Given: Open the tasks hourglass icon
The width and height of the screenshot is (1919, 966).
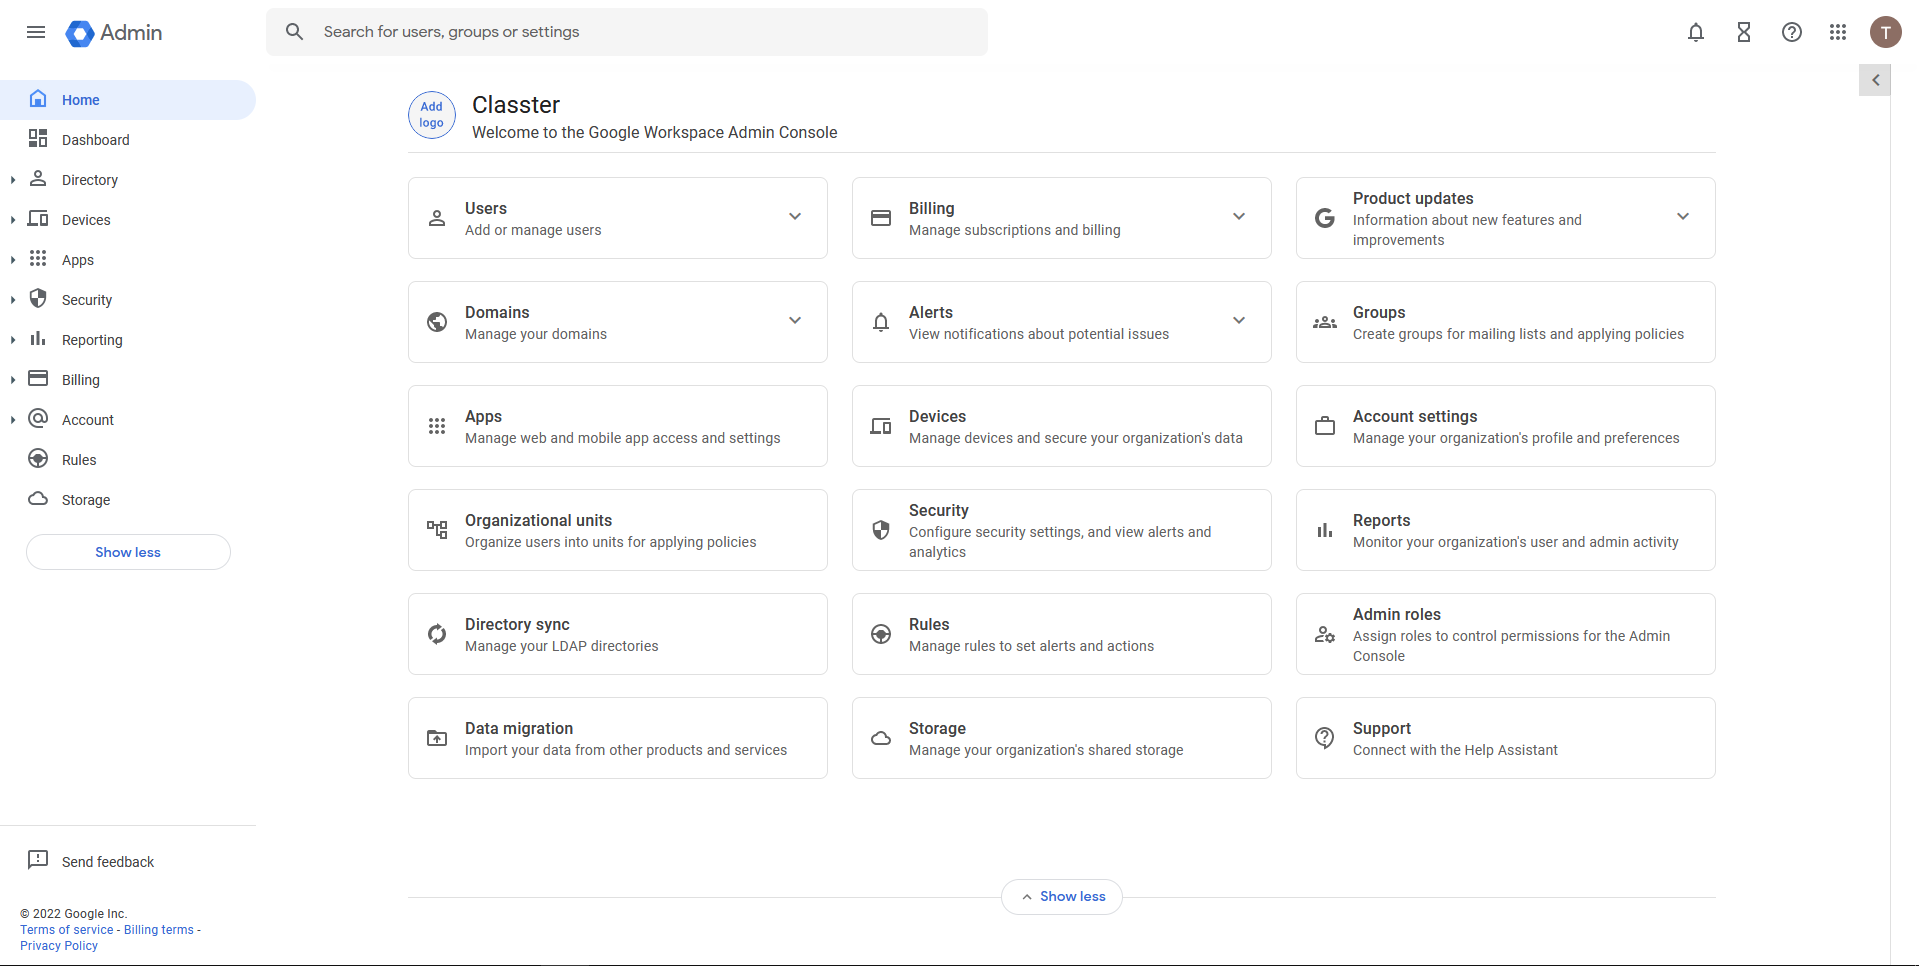Looking at the screenshot, I should [1744, 32].
